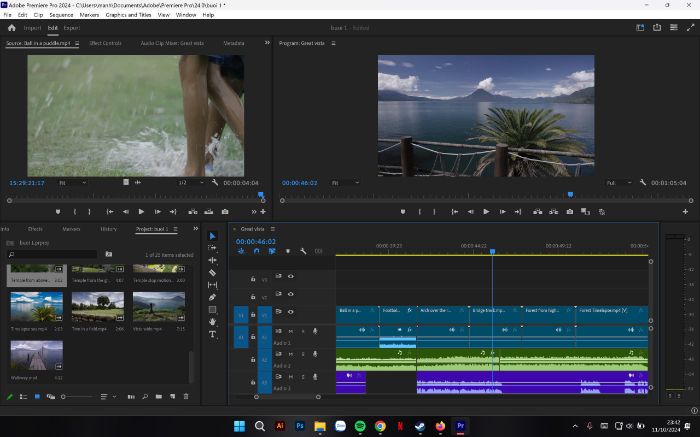Screen dimensions: 700x437
Task: Open Source monitor Fit zoom dropdown
Action: 72,183
